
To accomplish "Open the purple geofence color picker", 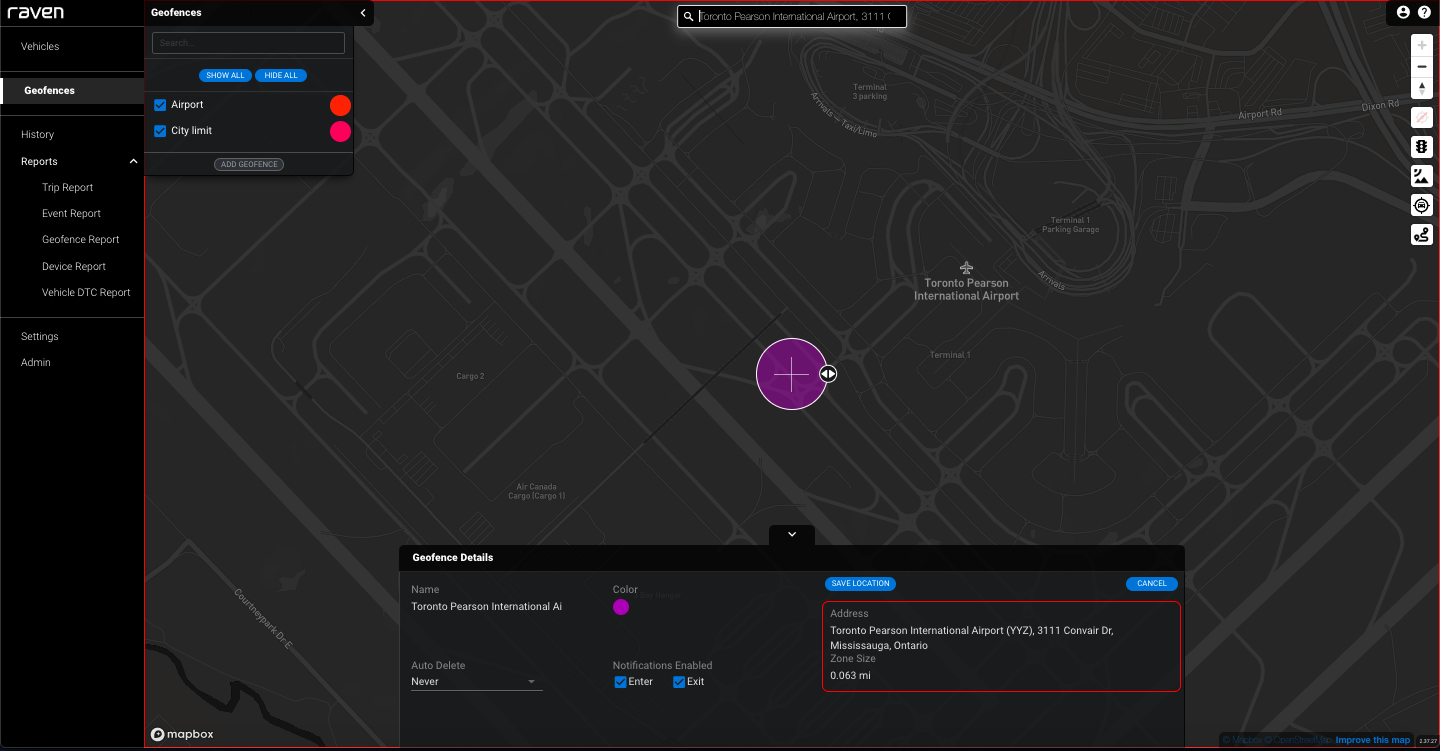I will (621, 607).
